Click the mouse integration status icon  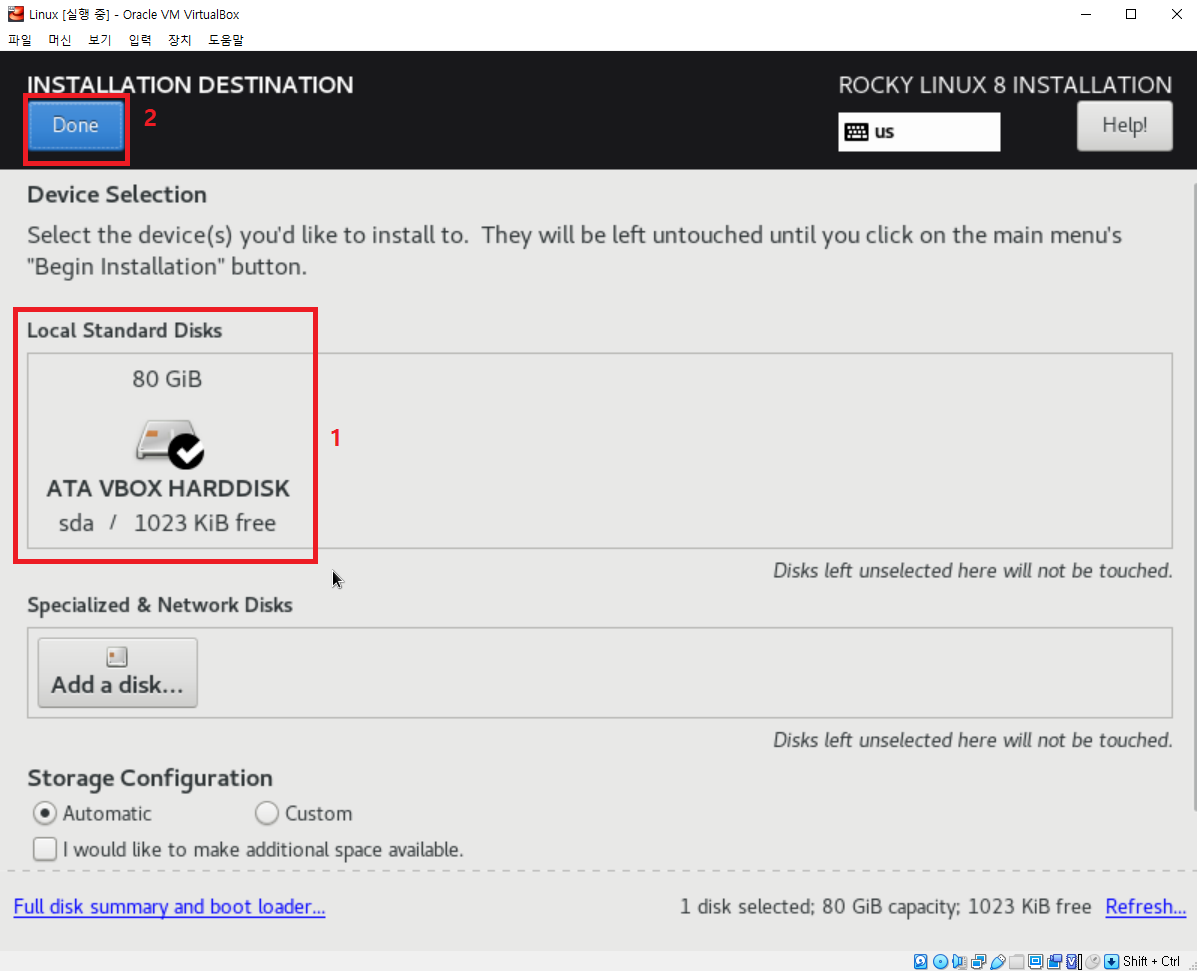coord(1093,961)
